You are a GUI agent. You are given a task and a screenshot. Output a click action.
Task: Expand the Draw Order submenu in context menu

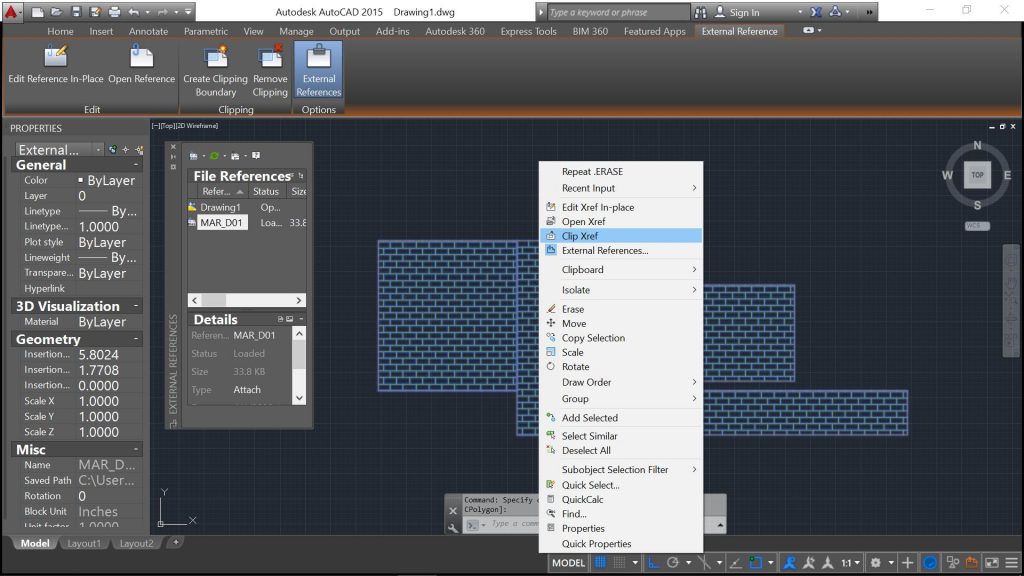pyautogui.click(x=600, y=382)
